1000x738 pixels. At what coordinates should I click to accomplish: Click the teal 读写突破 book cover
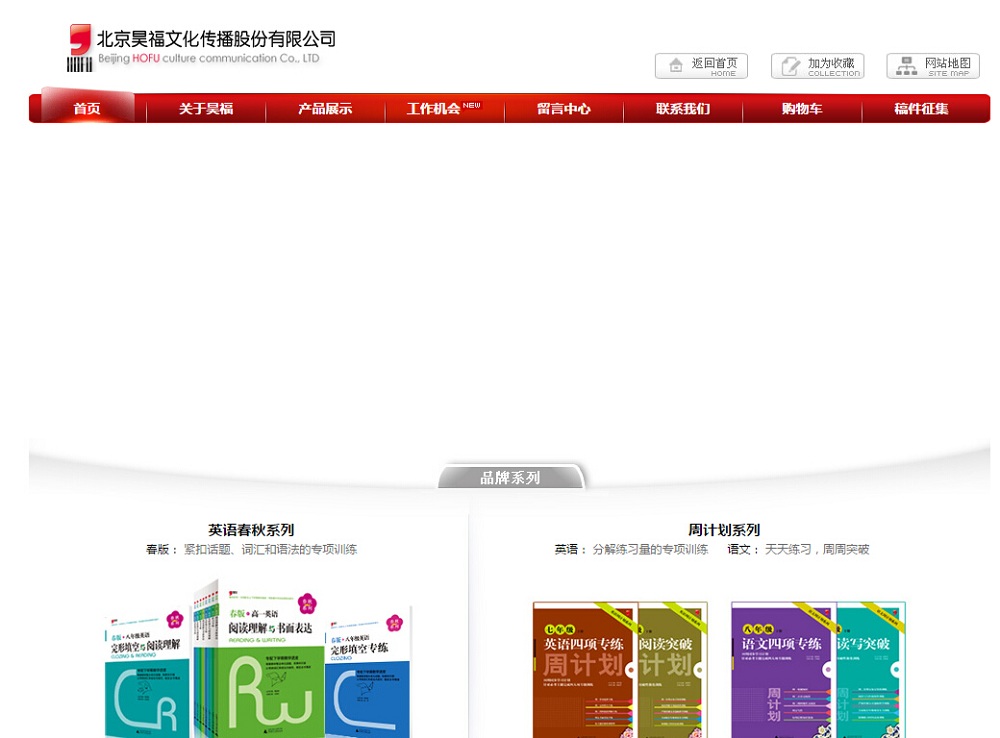click(871, 669)
